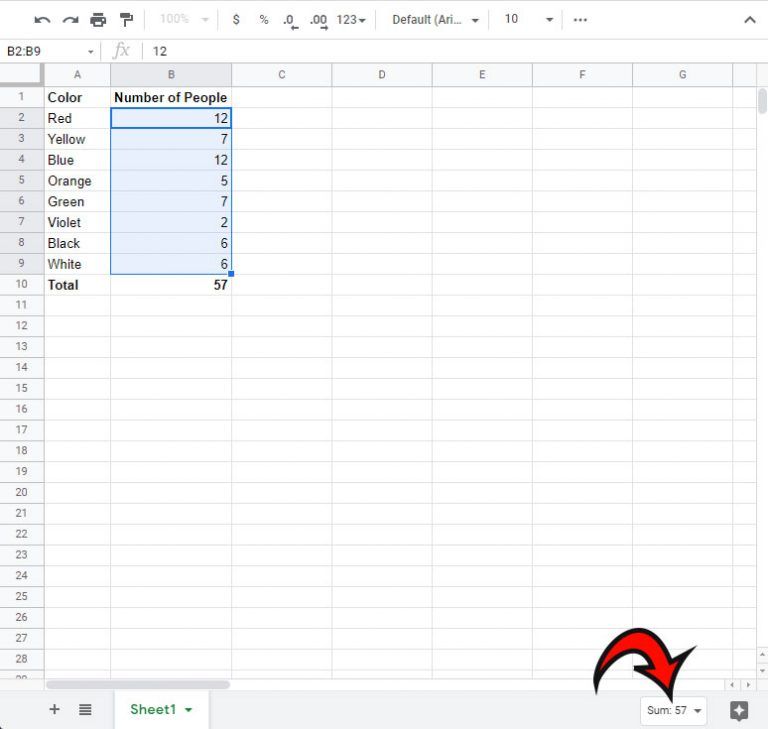Click the Red cell

point(77,118)
